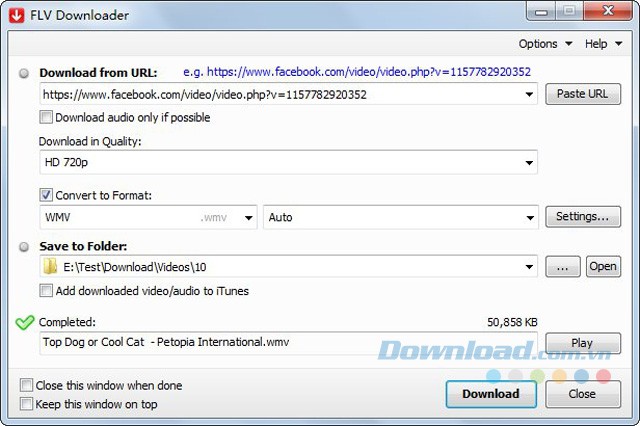Start the download with the Download button
This screenshot has width=640, height=426.
(x=491, y=394)
